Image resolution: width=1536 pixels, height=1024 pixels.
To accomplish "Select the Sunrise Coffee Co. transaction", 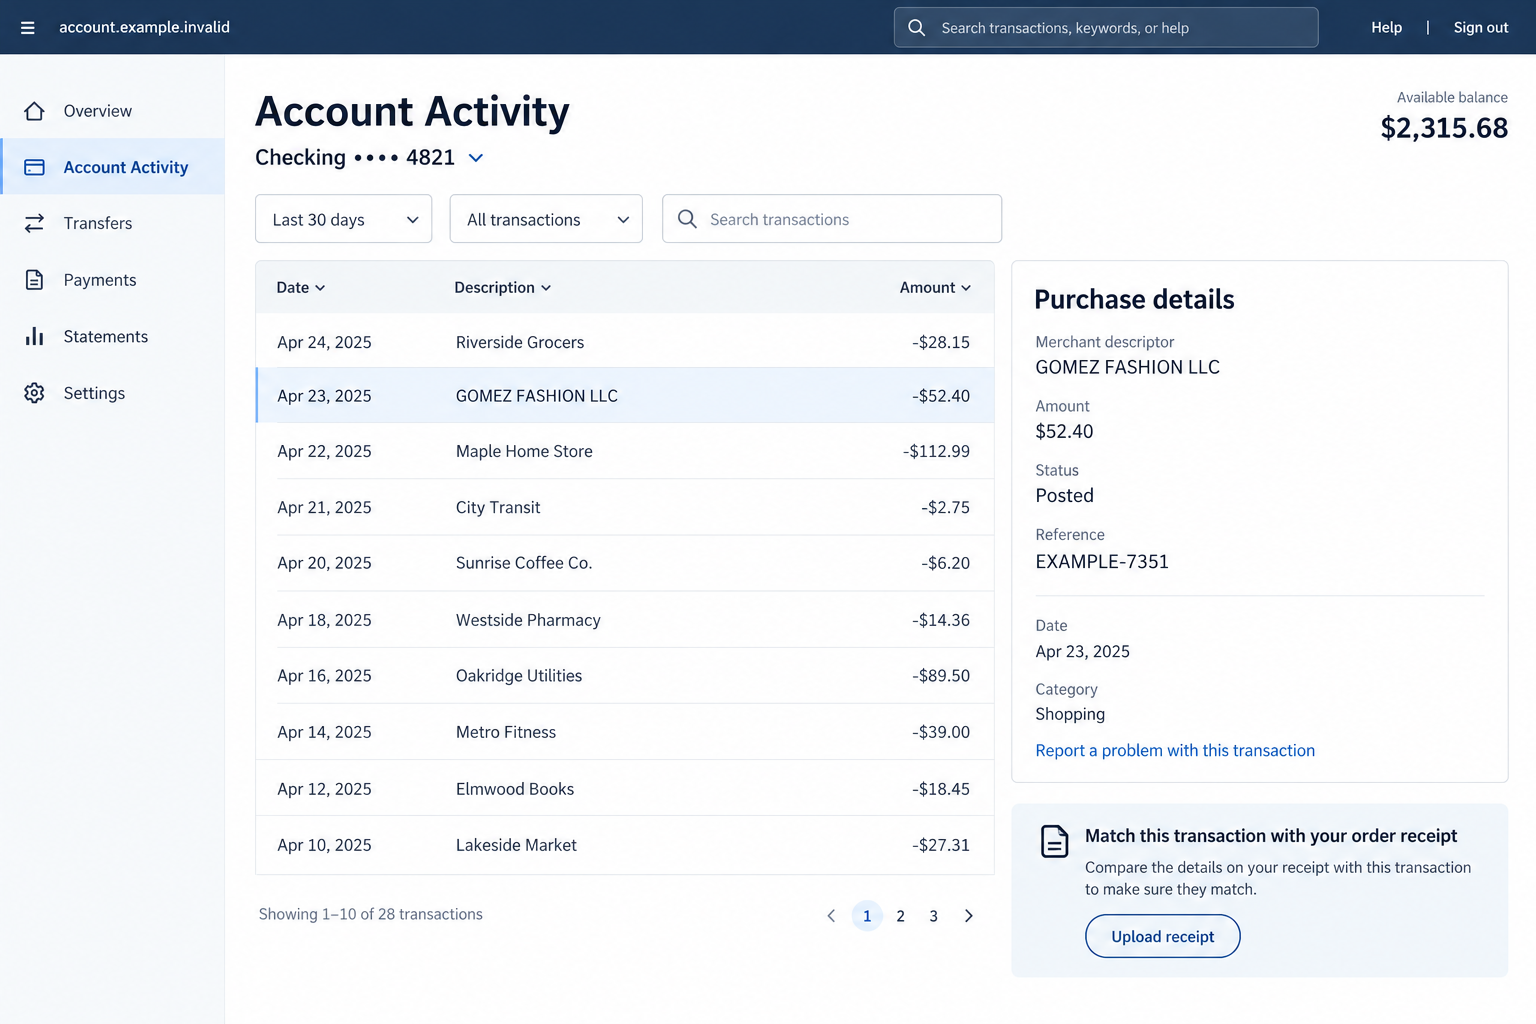I will (625, 564).
